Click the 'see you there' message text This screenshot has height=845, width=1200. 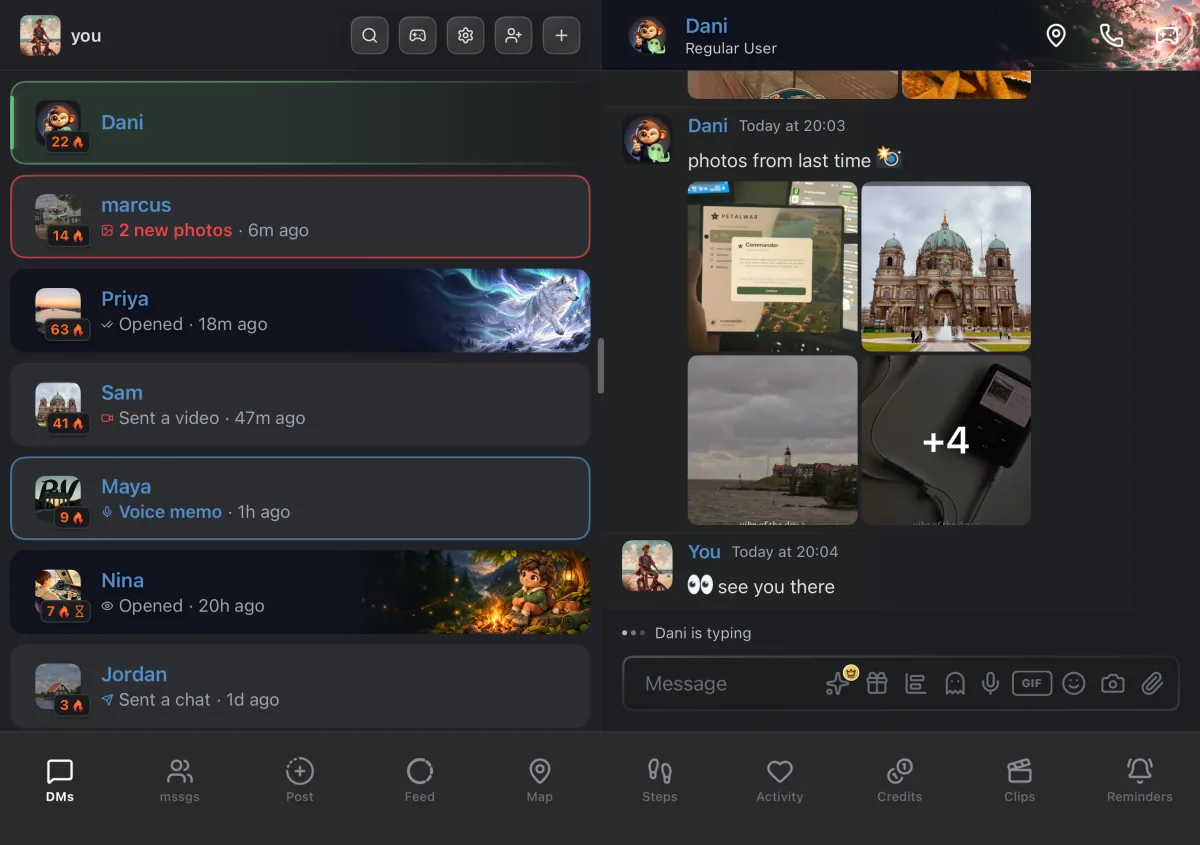click(776, 587)
